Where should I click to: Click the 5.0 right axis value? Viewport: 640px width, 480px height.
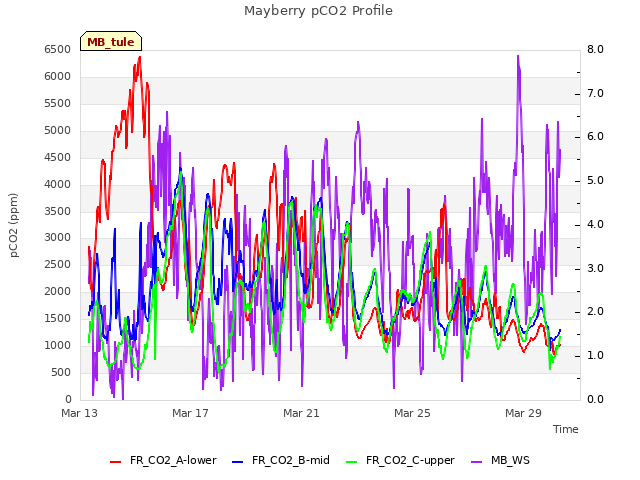(x=595, y=180)
